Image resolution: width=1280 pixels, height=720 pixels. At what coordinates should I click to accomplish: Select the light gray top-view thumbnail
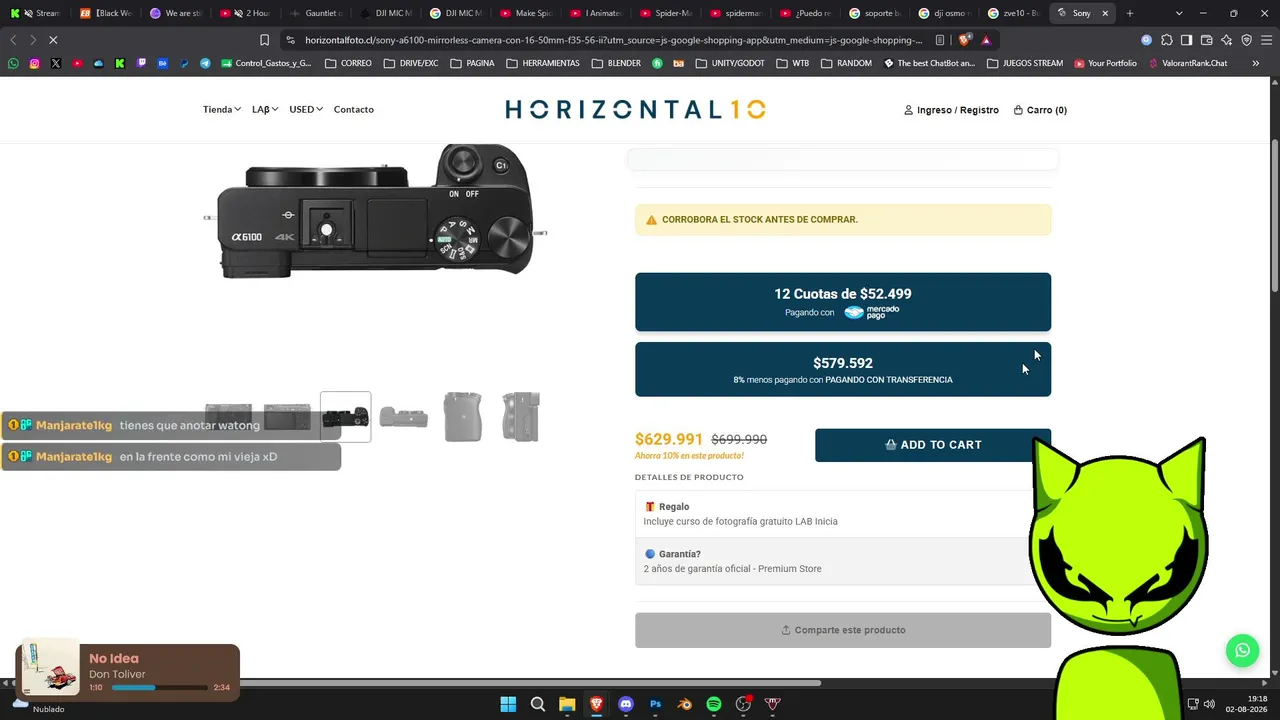[x=403, y=417]
